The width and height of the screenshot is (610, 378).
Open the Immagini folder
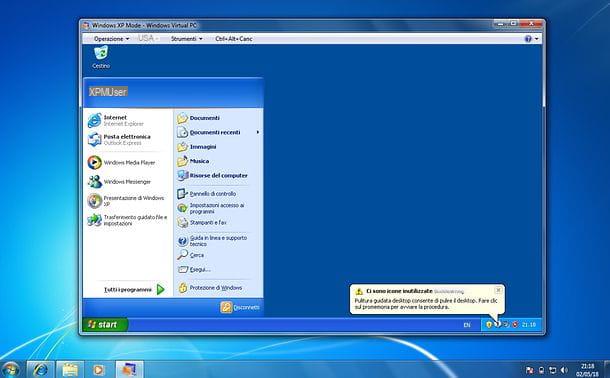click(196, 147)
